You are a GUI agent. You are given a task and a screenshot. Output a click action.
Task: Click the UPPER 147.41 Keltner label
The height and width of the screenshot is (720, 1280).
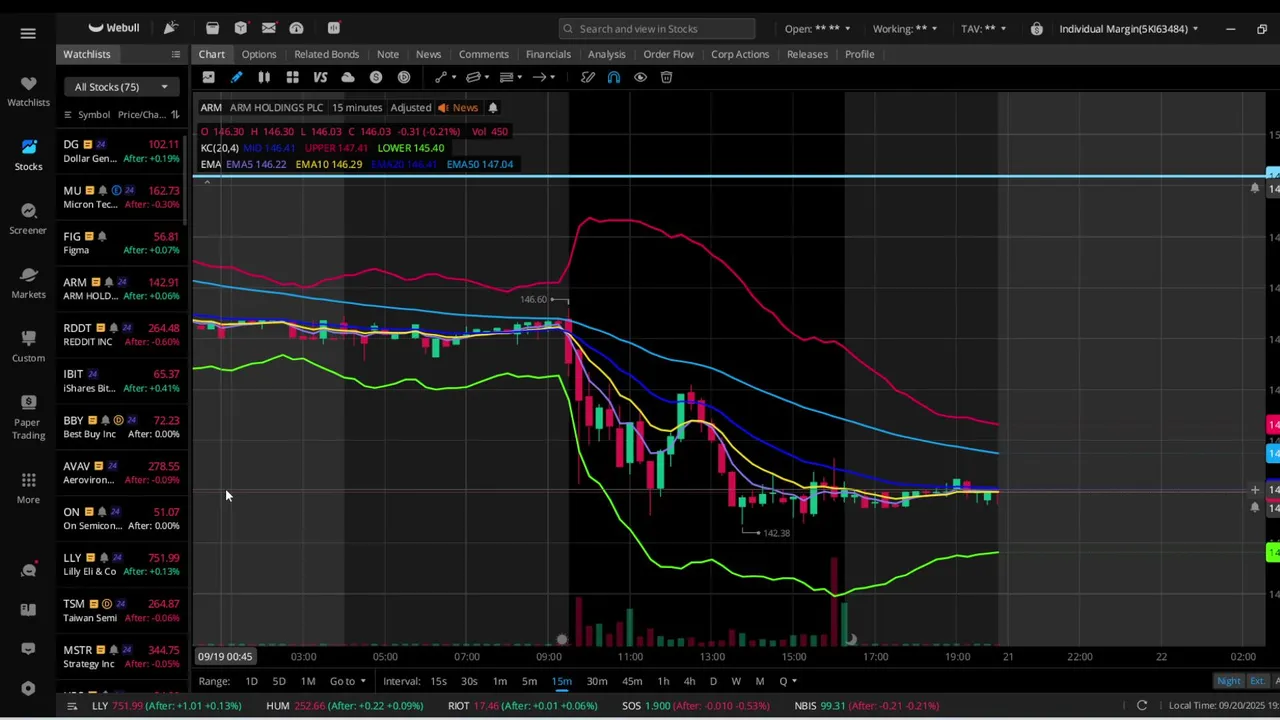[335, 148]
